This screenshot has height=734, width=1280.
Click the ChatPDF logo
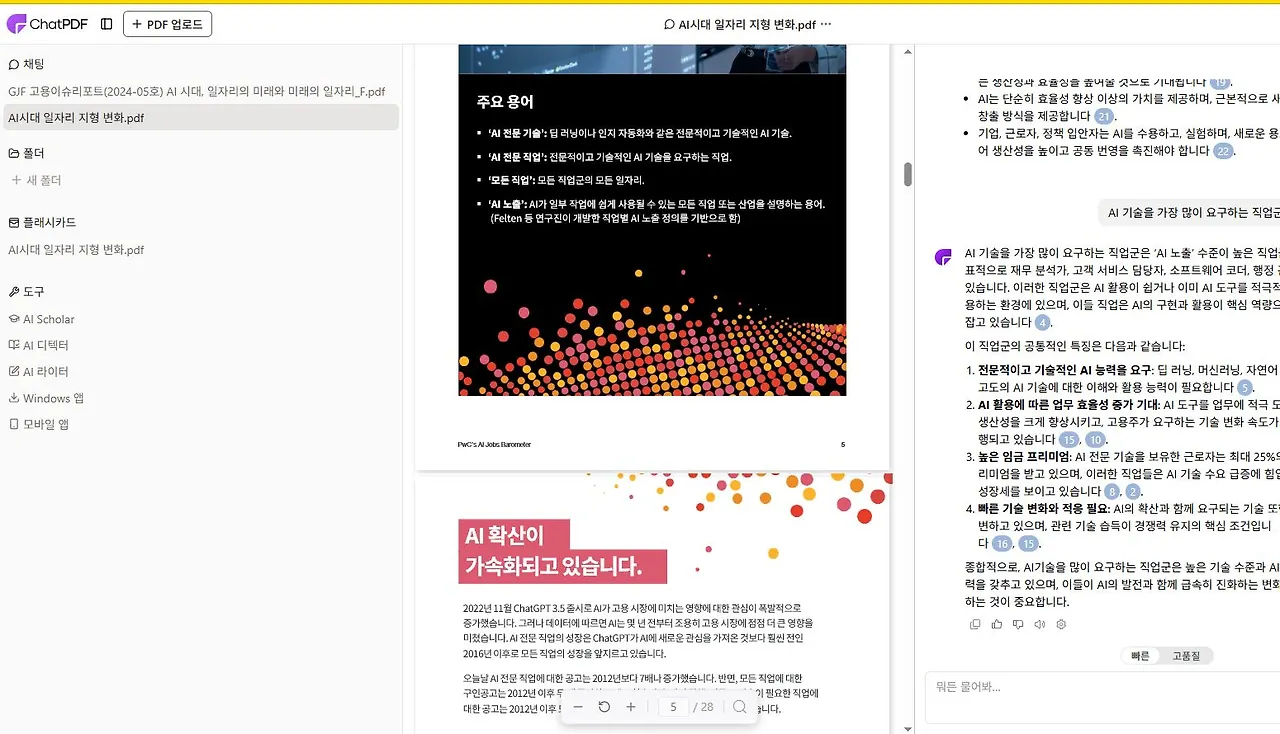coord(47,24)
